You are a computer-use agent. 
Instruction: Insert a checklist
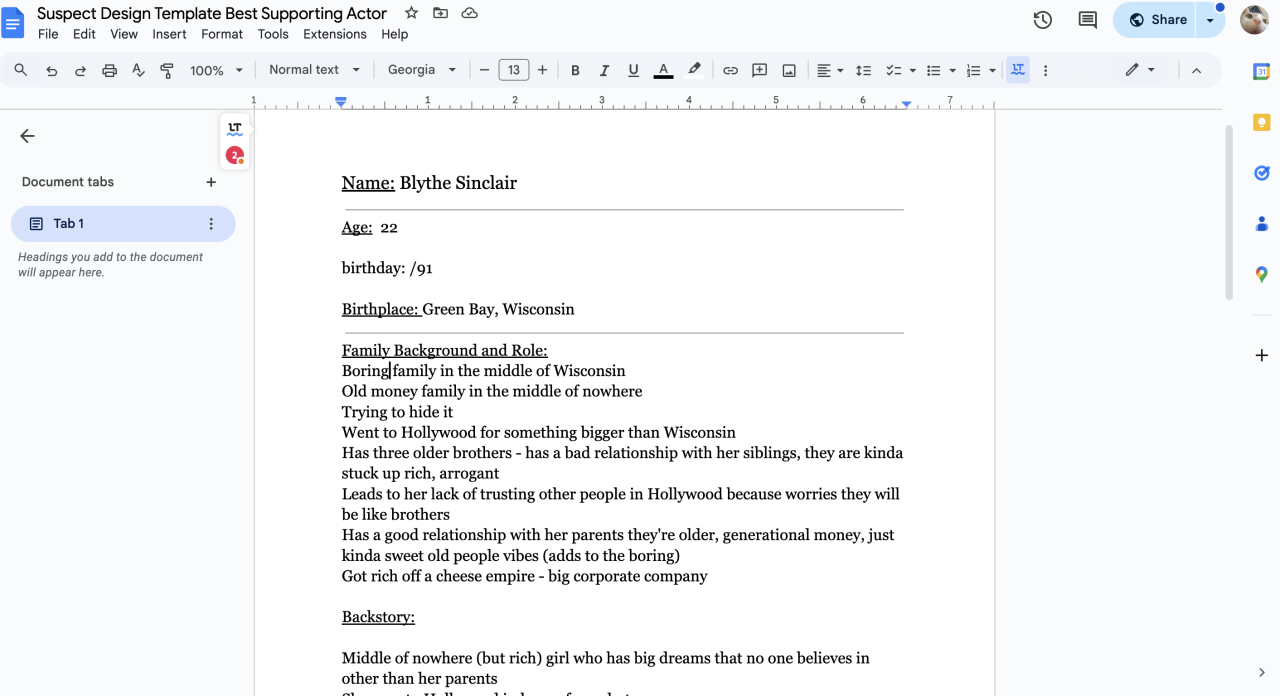894,70
